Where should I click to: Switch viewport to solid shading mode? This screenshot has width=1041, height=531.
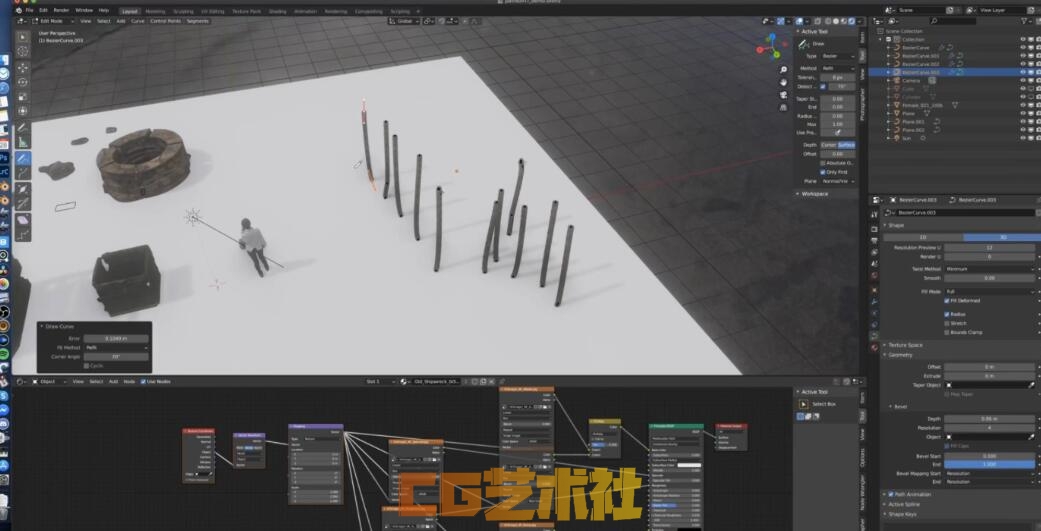coord(835,21)
